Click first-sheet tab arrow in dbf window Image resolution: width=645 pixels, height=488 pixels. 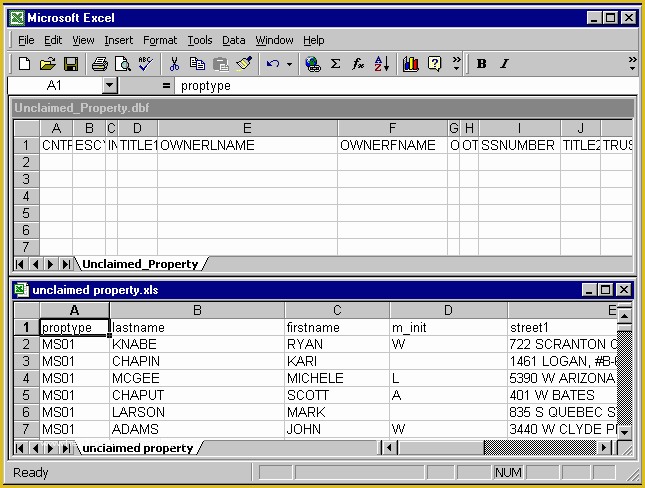pos(19,264)
